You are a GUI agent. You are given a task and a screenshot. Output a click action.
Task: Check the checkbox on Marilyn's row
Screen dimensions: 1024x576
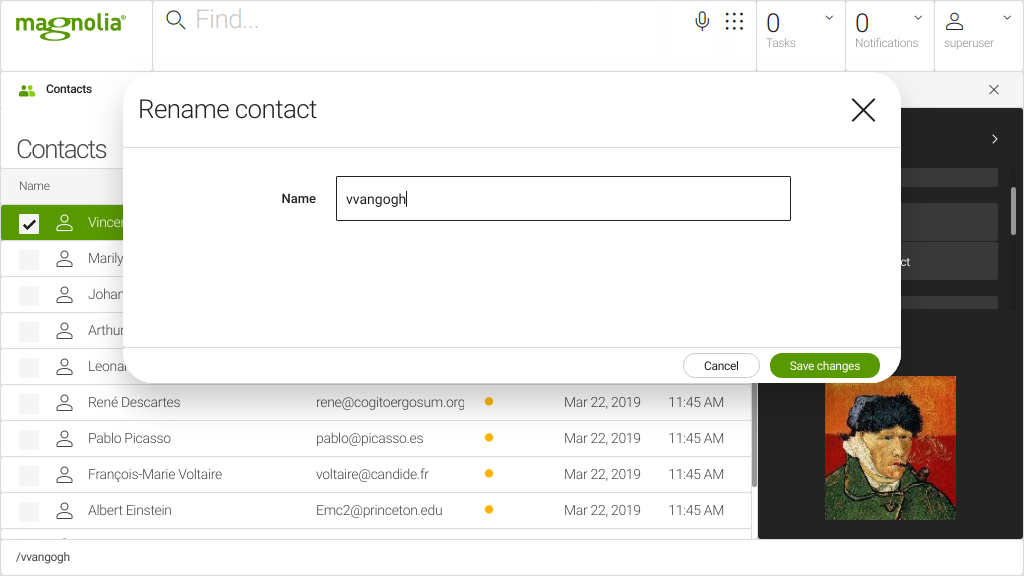(27, 258)
